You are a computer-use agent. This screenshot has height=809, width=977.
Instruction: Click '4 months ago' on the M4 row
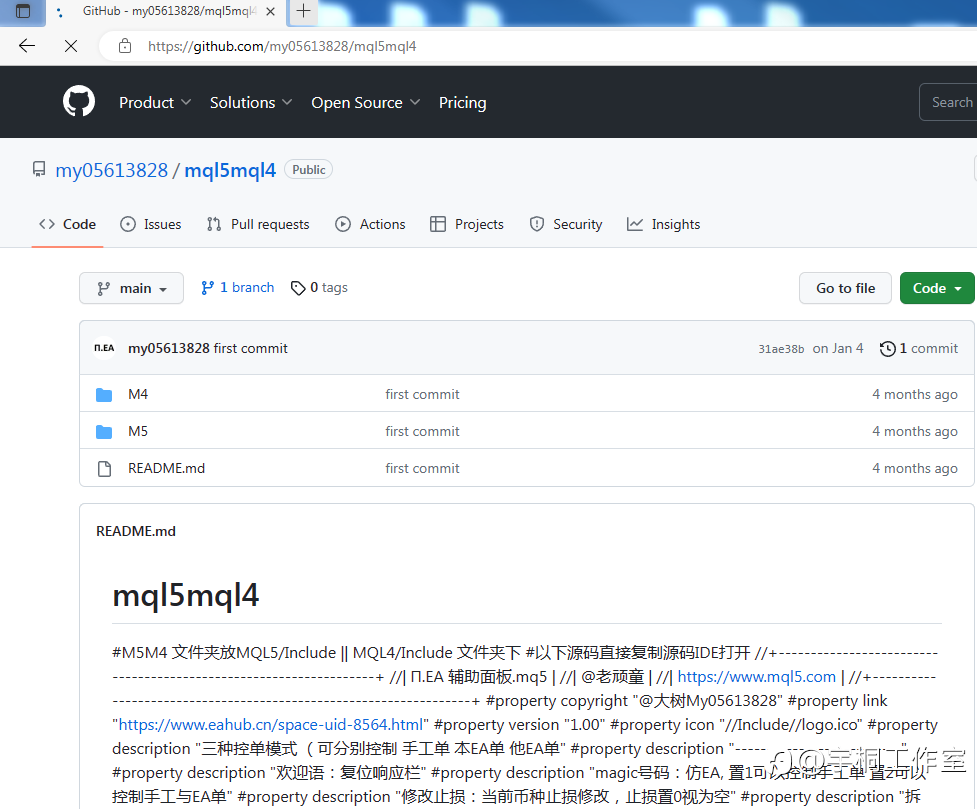click(915, 394)
